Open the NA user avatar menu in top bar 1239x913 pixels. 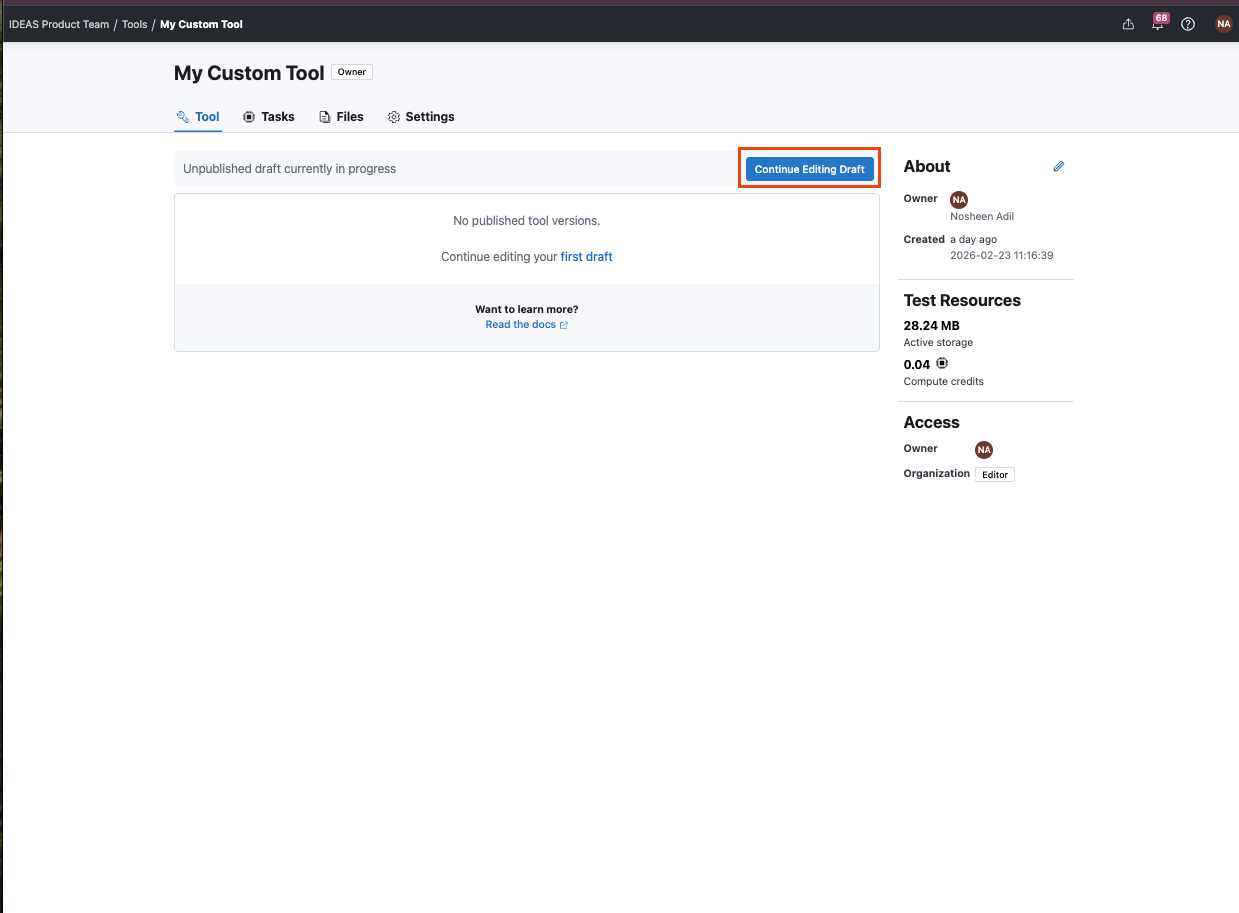click(1223, 24)
